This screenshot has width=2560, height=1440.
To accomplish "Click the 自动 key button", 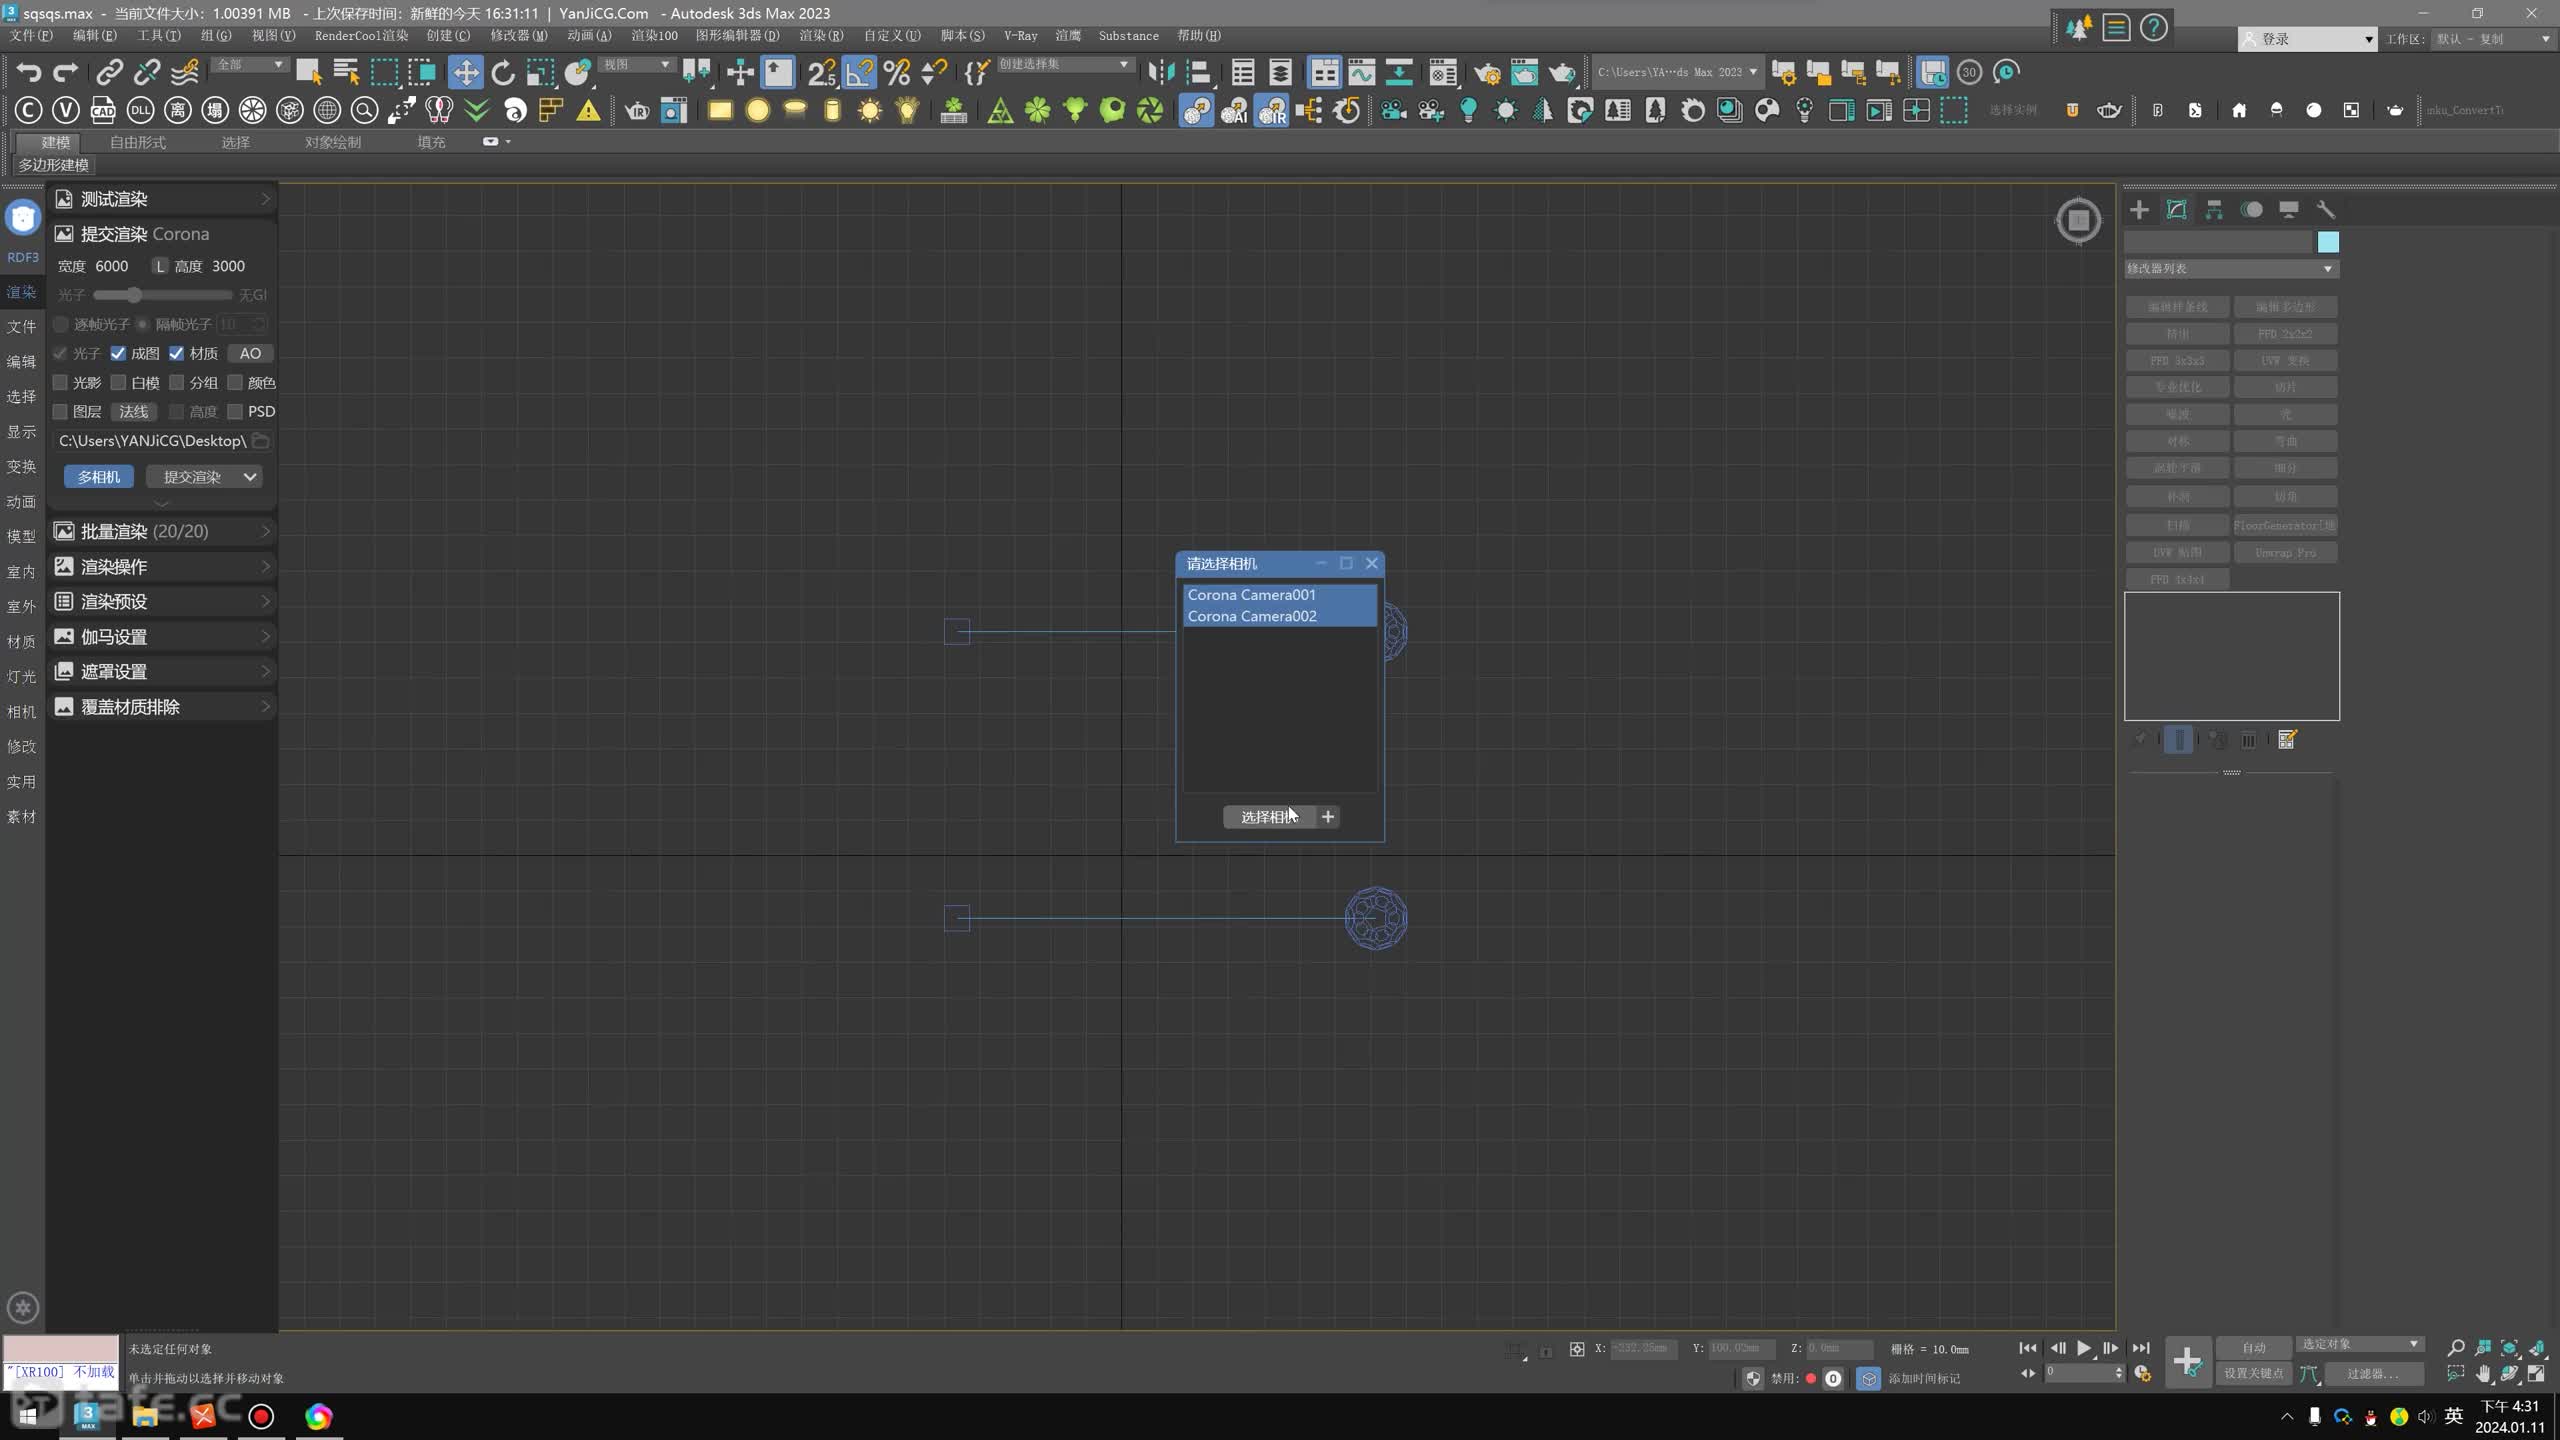I will 2254,1347.
